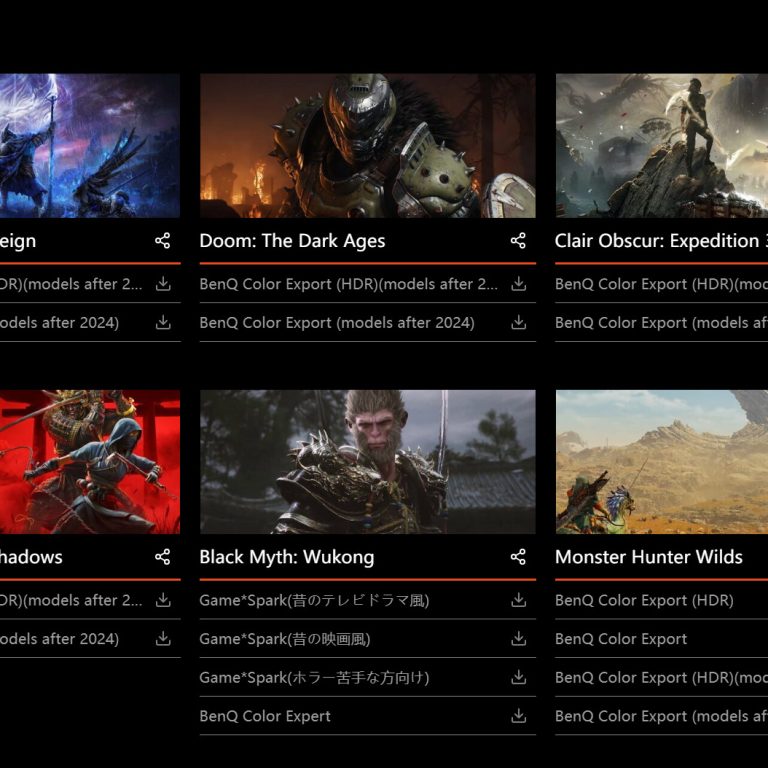Download Game*Spark ホラー苦手な方向け profile
This screenshot has width=768, height=768.
[518, 678]
